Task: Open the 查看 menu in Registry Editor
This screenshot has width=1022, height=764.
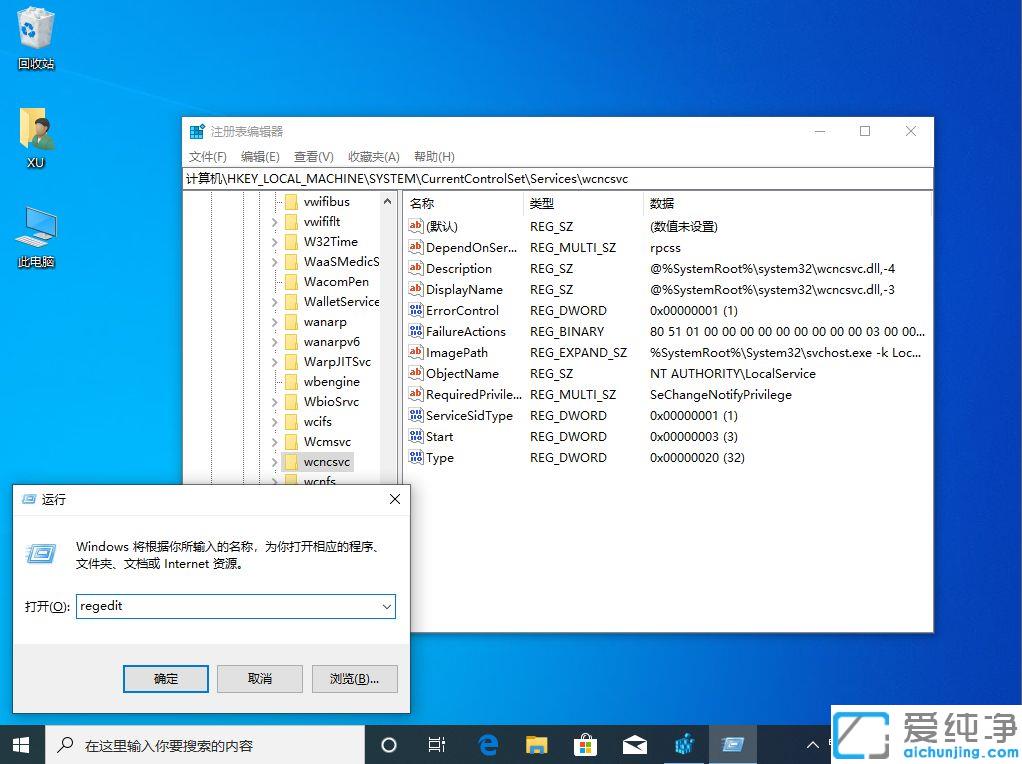Action: coord(313,156)
